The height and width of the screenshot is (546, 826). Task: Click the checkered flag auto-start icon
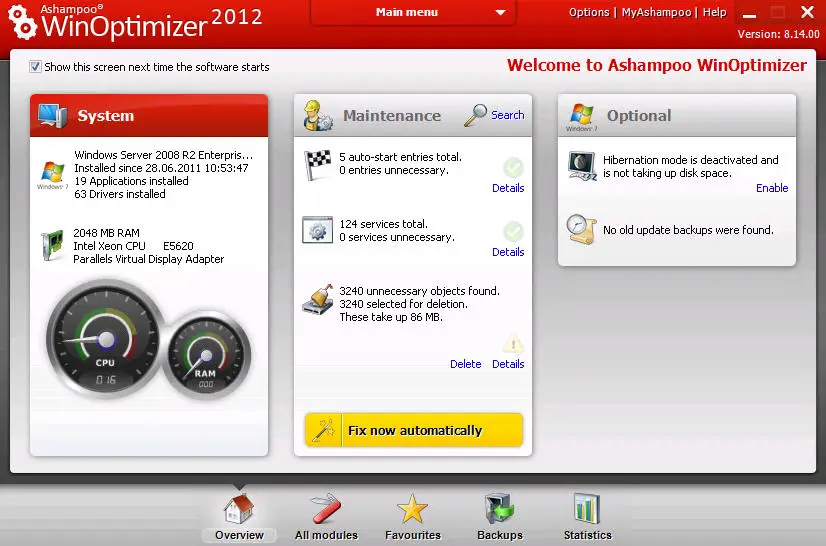pyautogui.click(x=318, y=164)
